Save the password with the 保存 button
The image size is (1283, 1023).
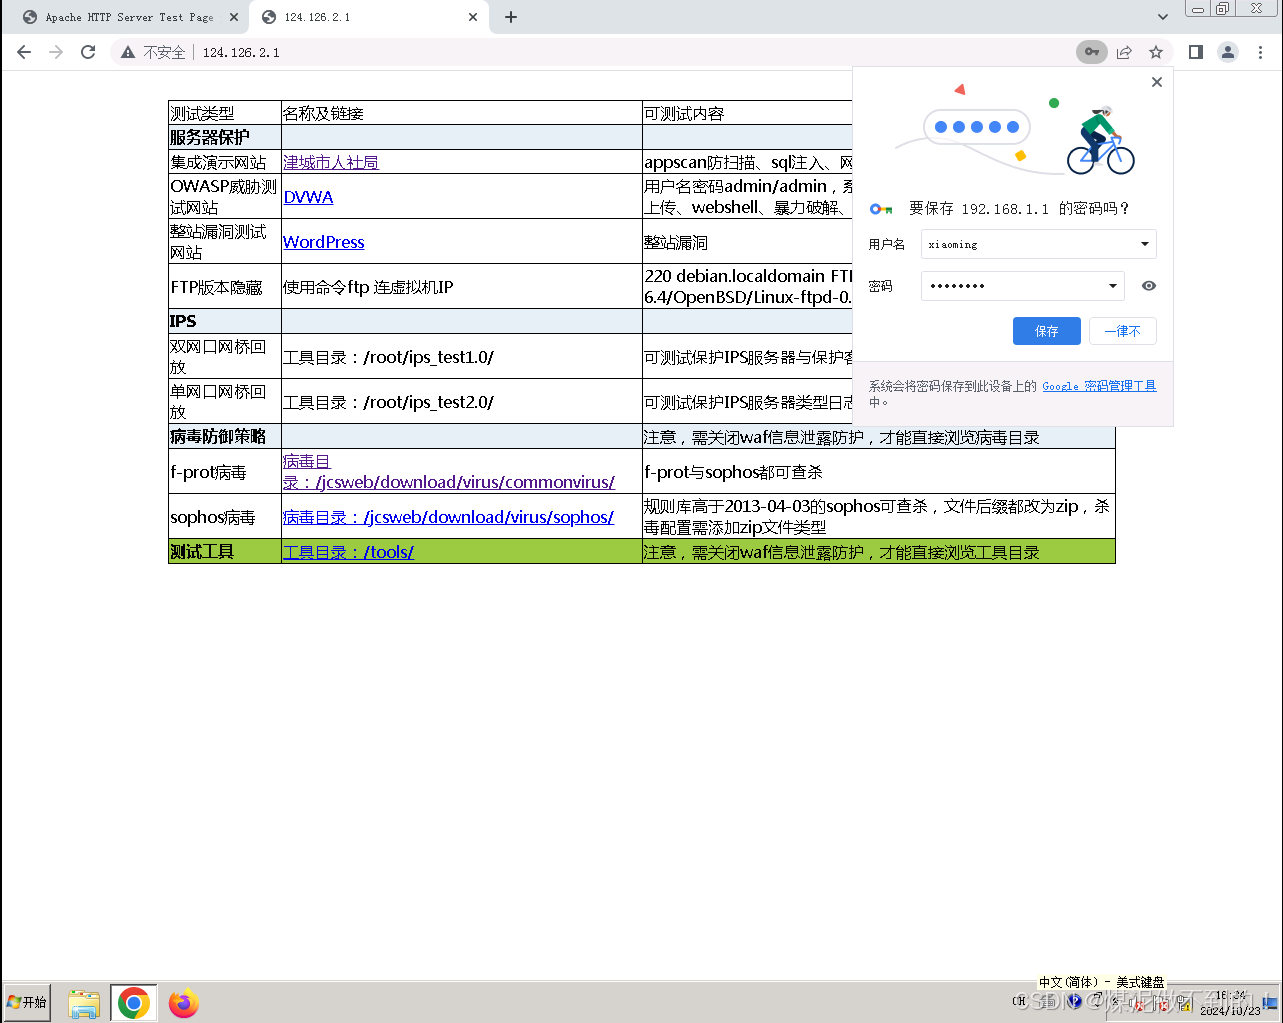[1046, 331]
